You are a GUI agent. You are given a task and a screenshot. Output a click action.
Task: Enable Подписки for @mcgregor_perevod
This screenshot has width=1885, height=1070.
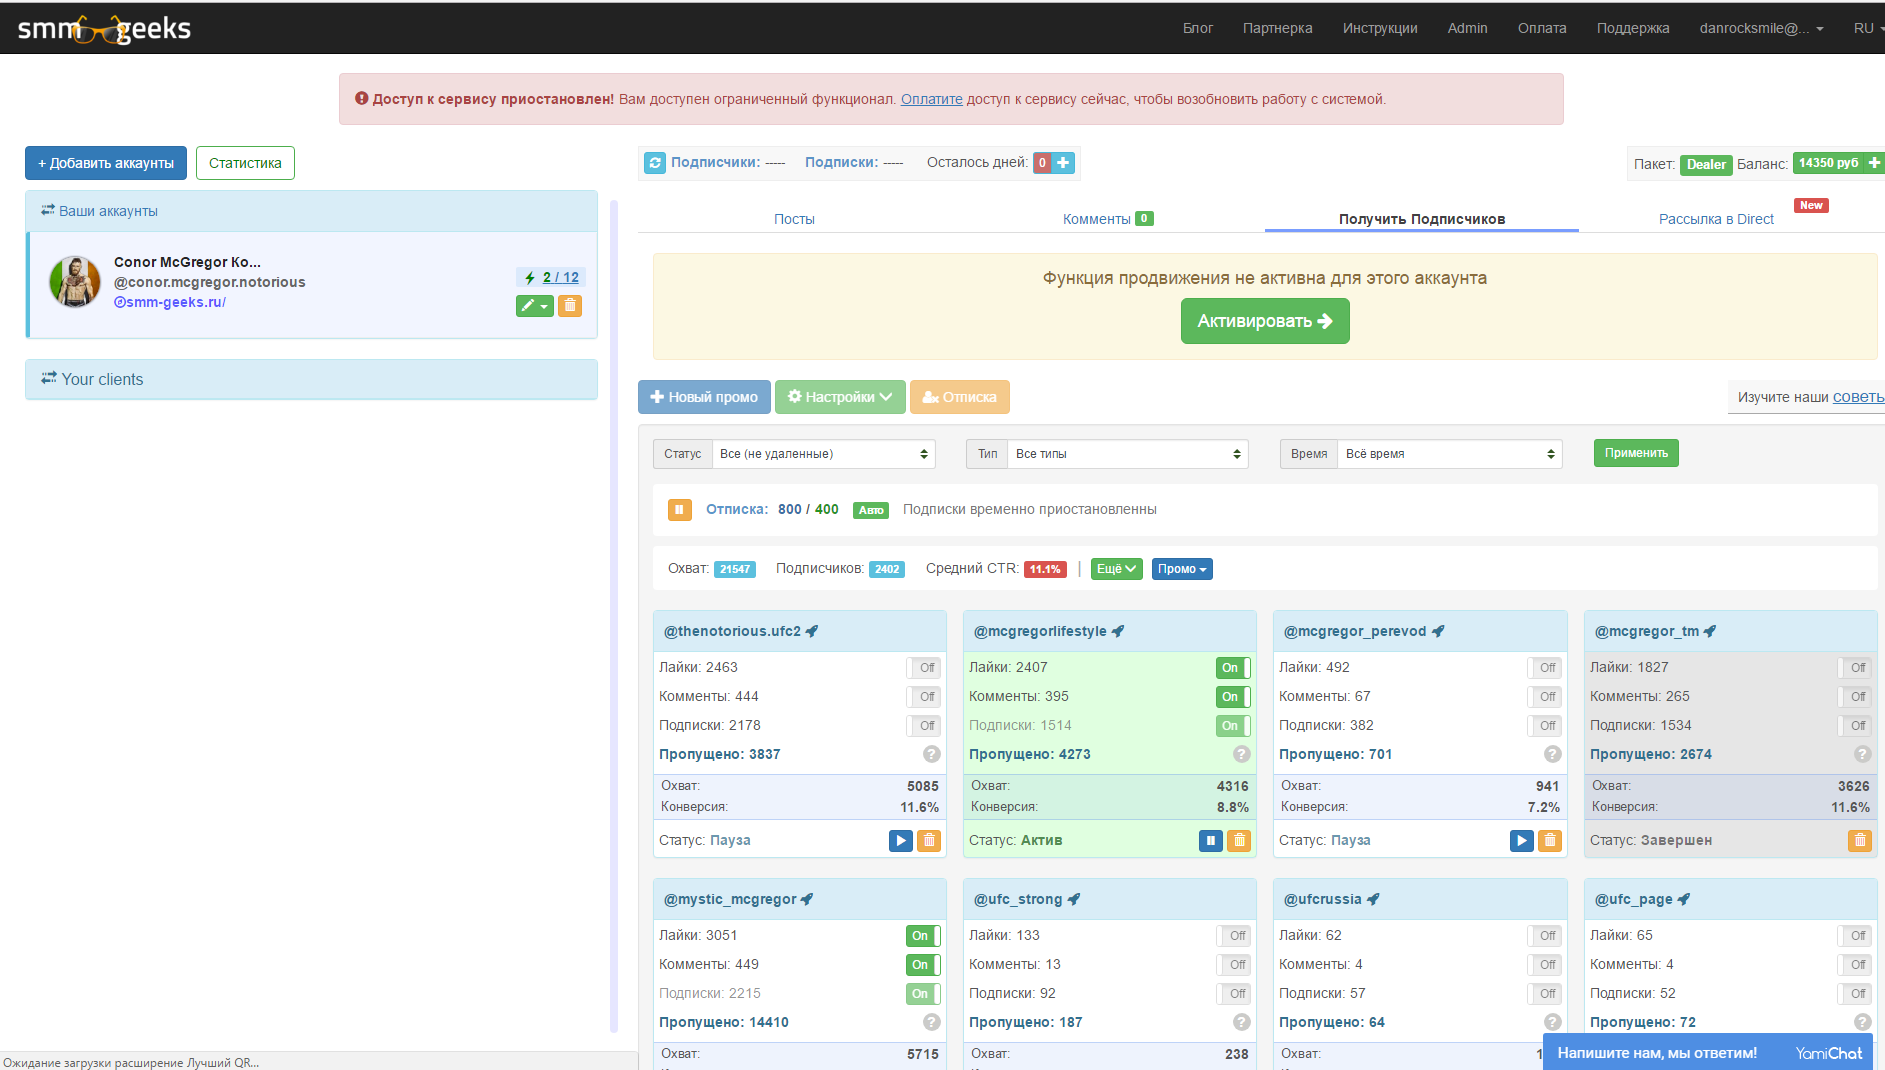1545,725
